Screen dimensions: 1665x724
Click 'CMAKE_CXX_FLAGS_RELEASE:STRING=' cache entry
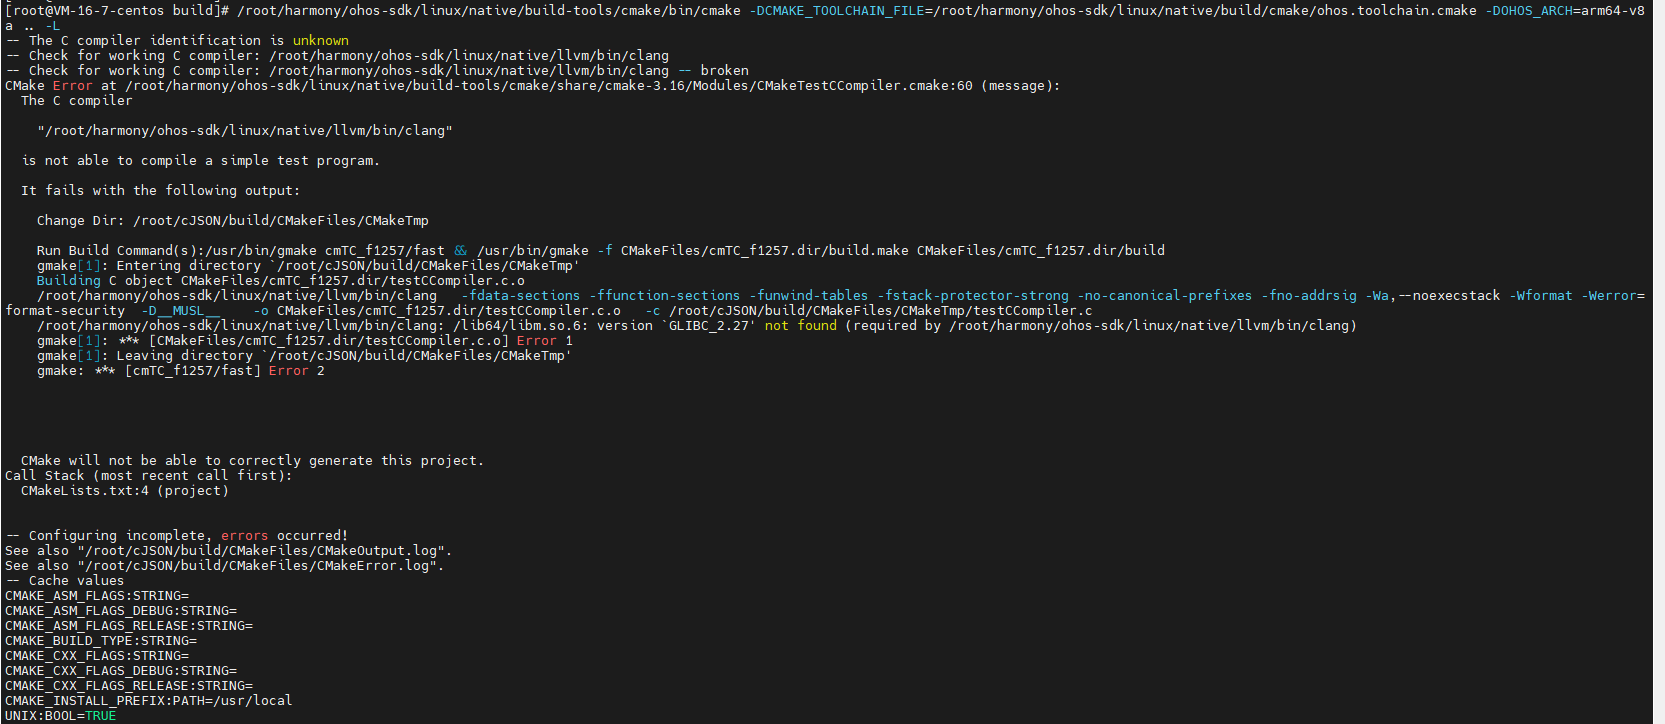[129, 686]
